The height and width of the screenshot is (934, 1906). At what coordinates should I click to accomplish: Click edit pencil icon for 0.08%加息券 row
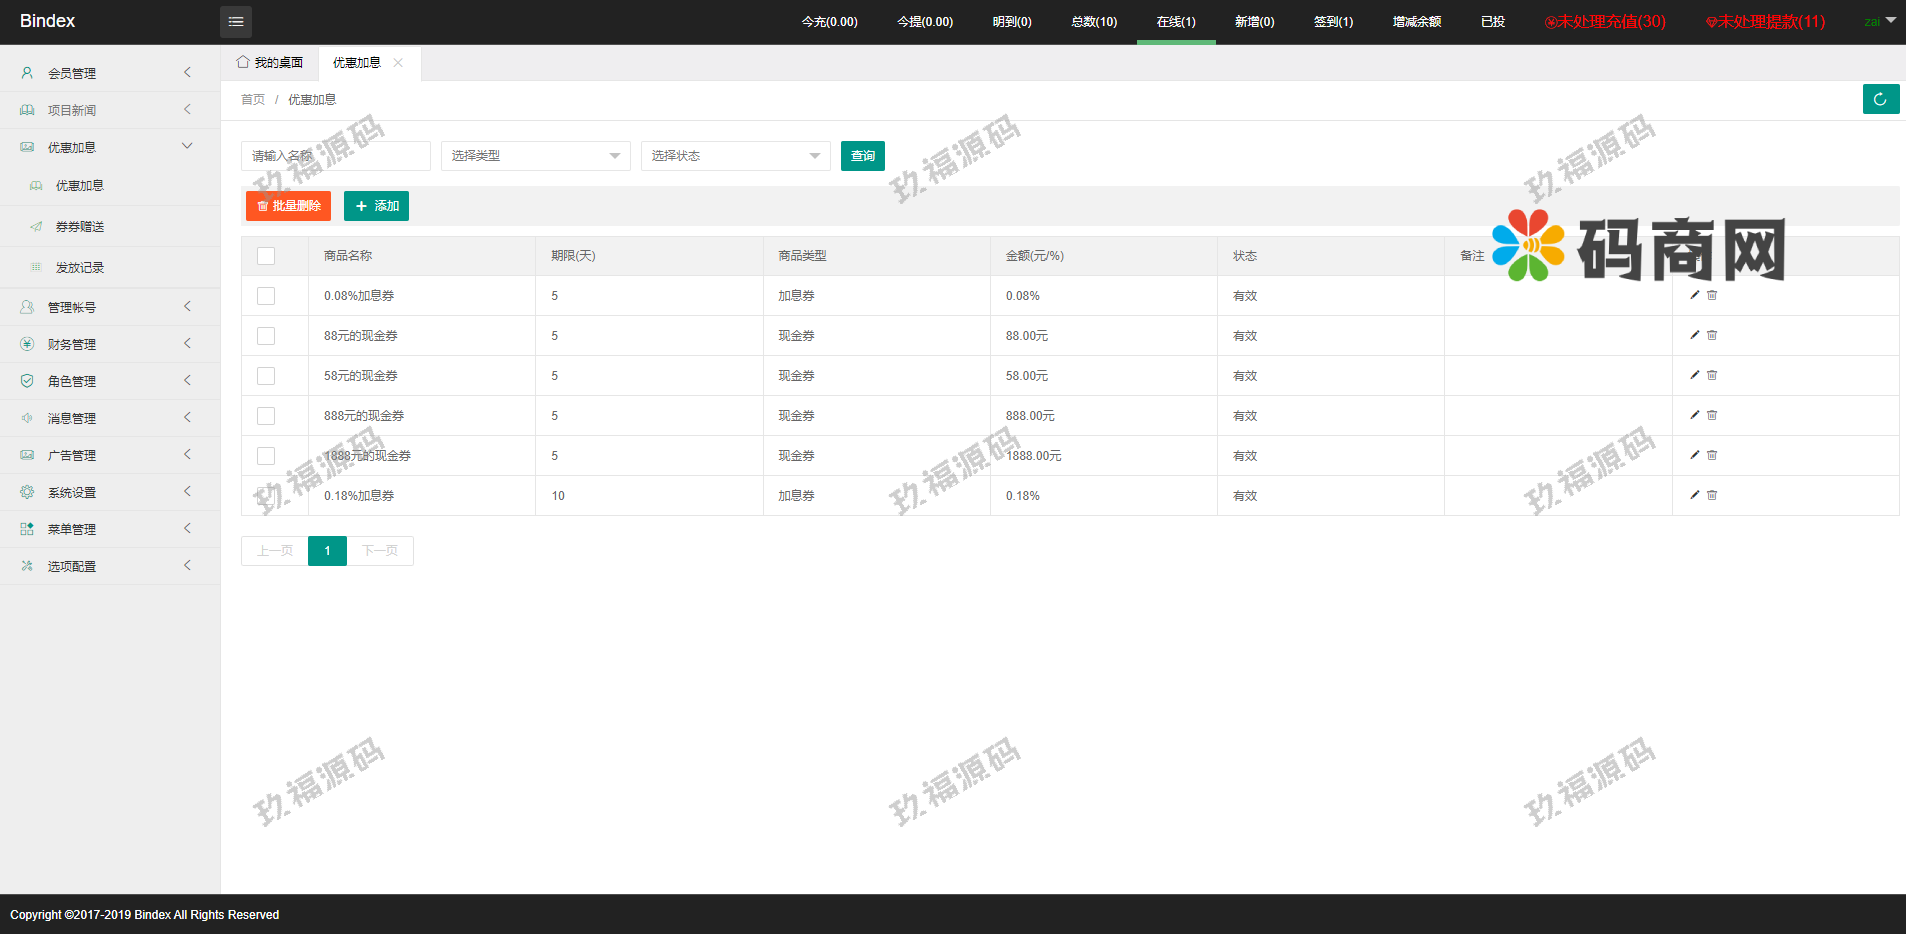coord(1694,295)
